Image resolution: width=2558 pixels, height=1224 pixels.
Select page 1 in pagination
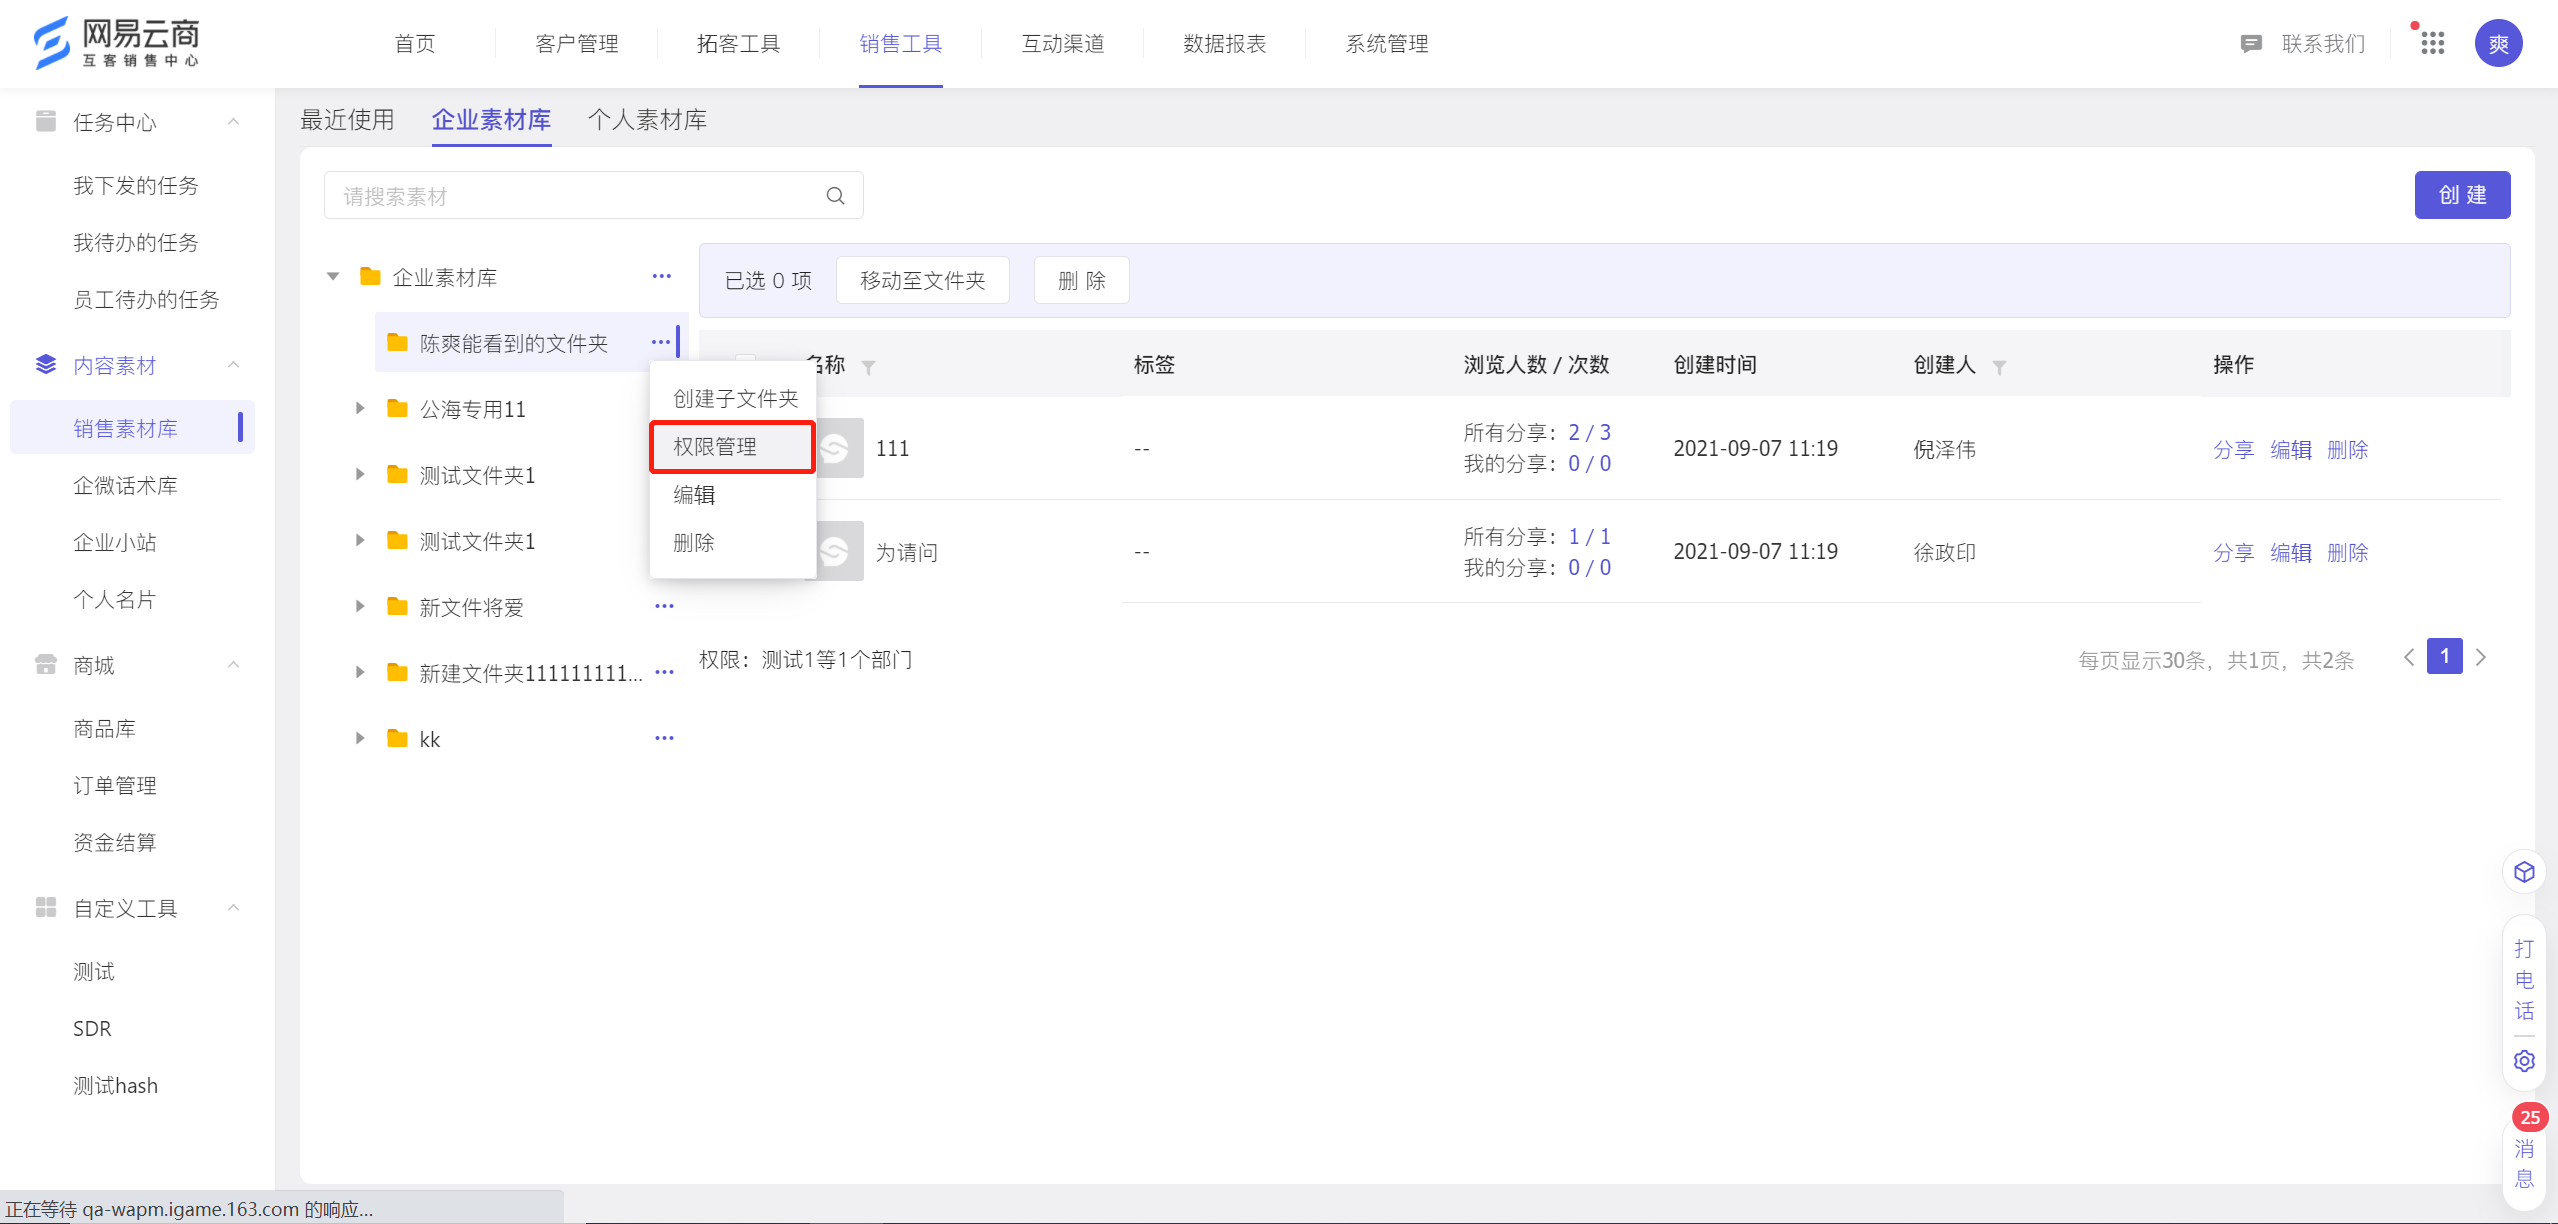click(2444, 656)
